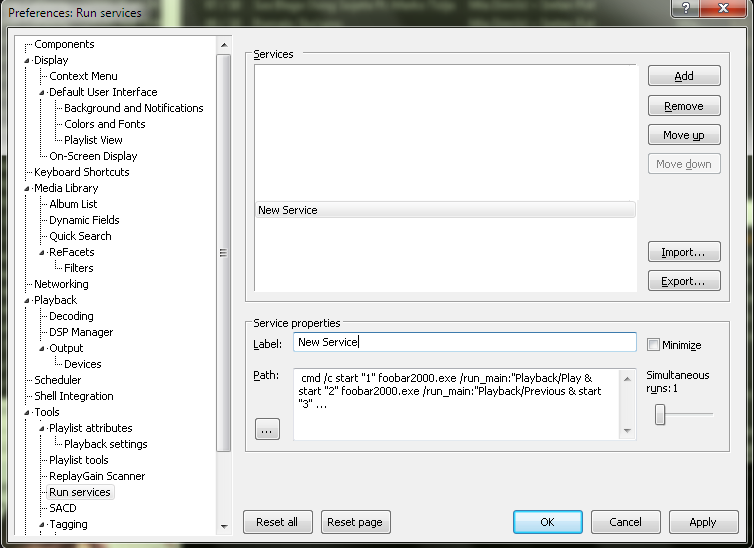The width and height of the screenshot is (754, 548).
Task: Select Devices under Output
Action: [x=83, y=364]
